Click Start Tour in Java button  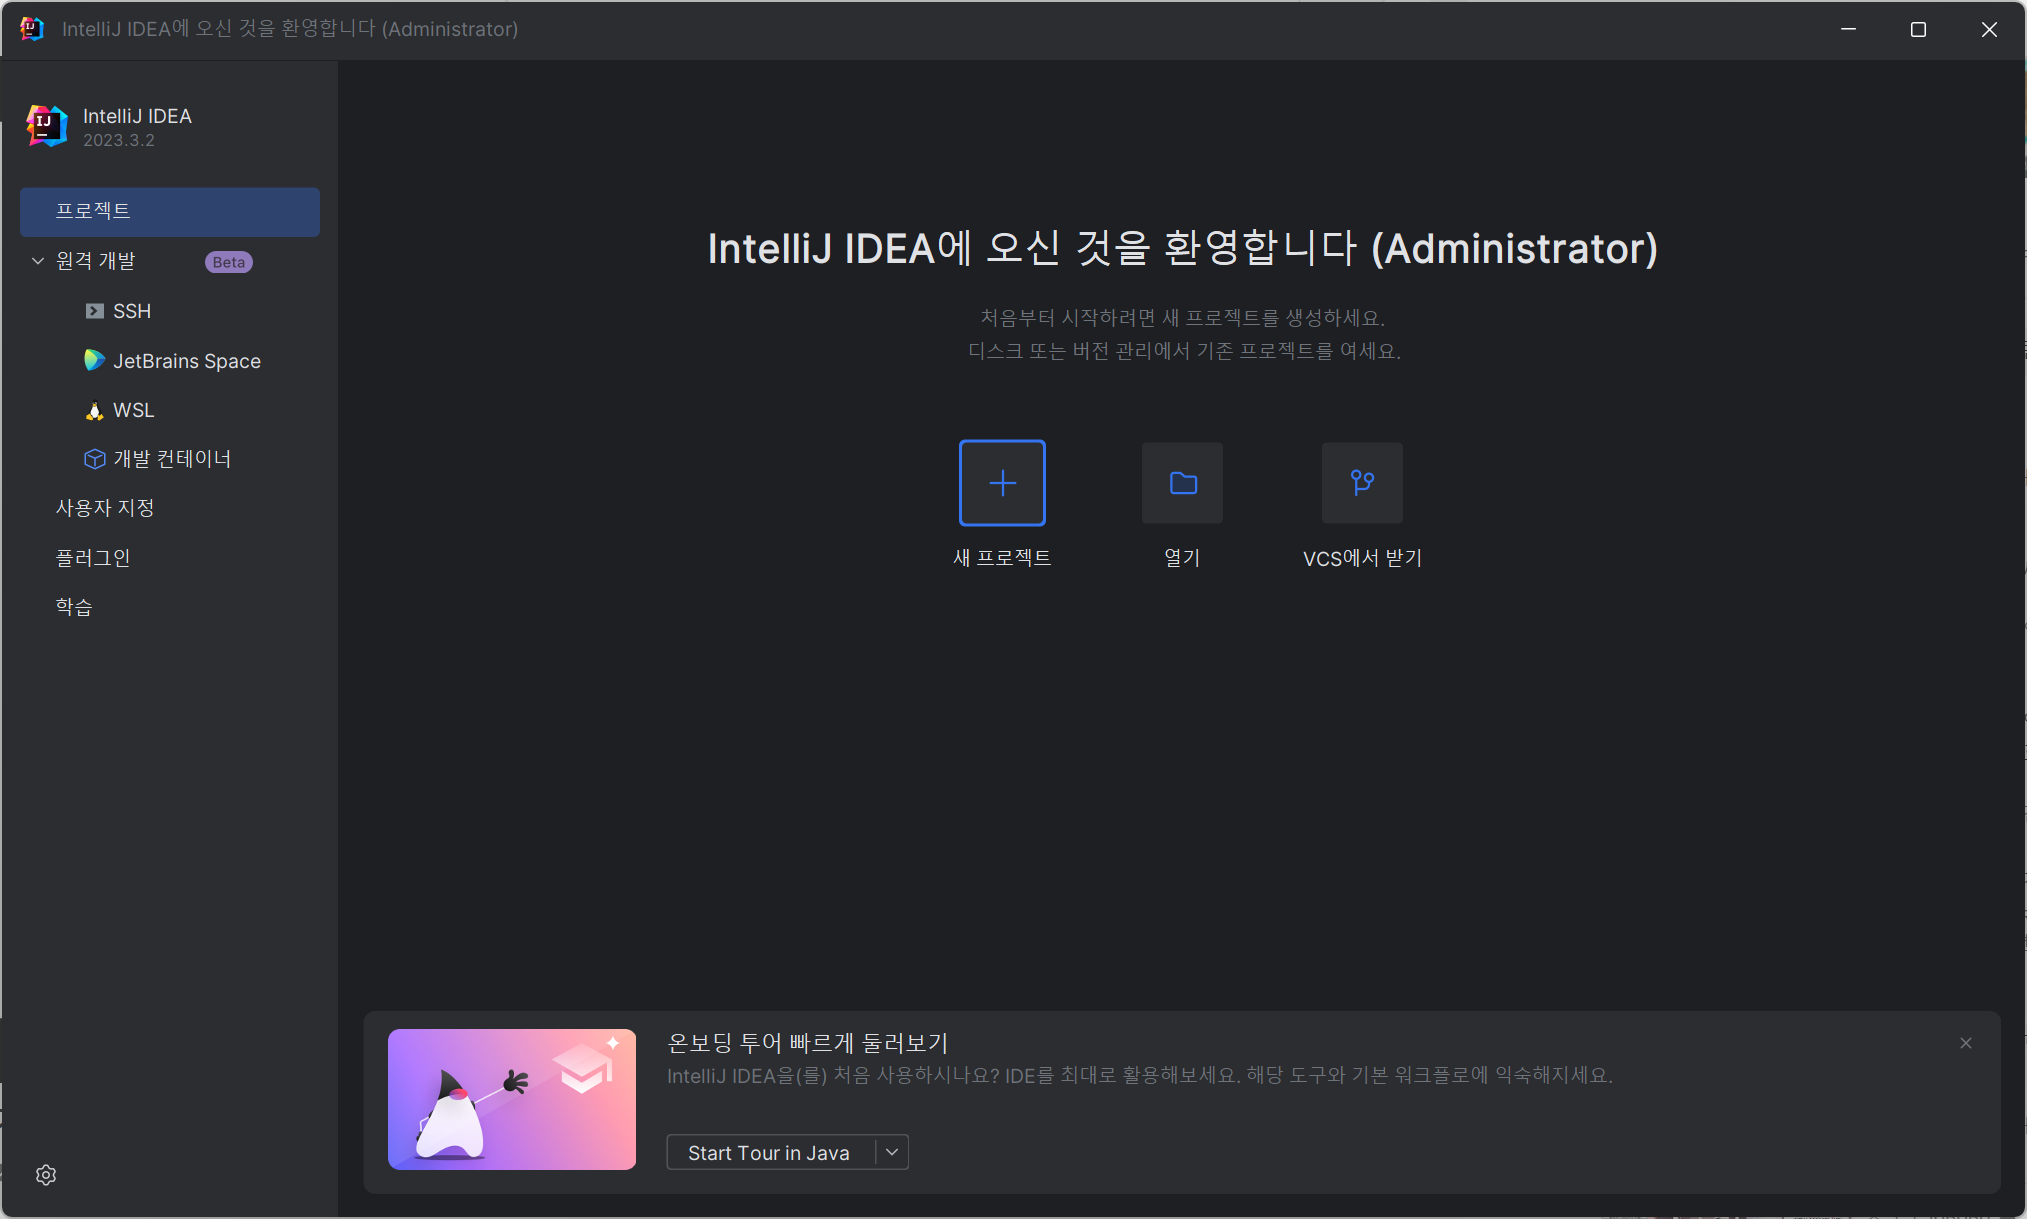(x=768, y=1152)
